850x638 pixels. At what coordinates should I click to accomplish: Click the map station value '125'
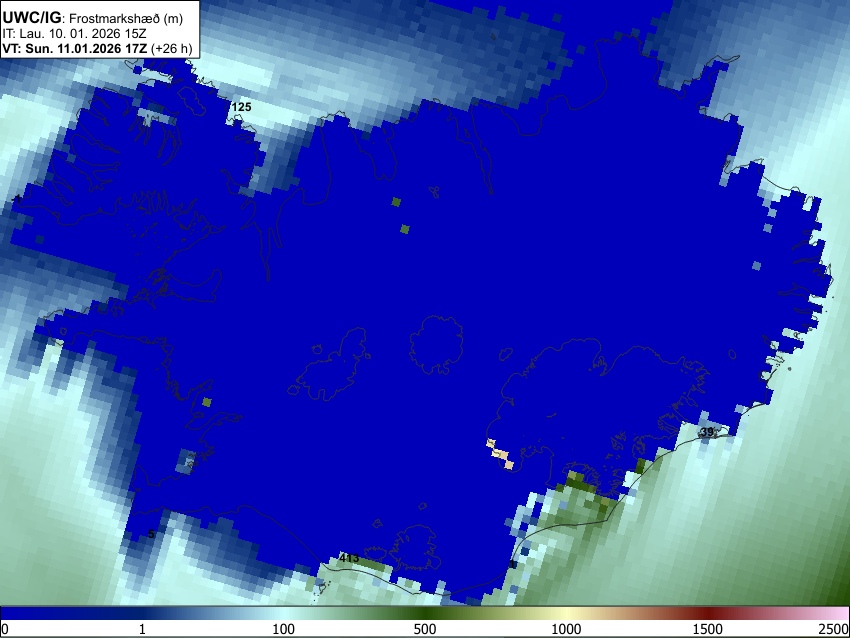click(241, 107)
